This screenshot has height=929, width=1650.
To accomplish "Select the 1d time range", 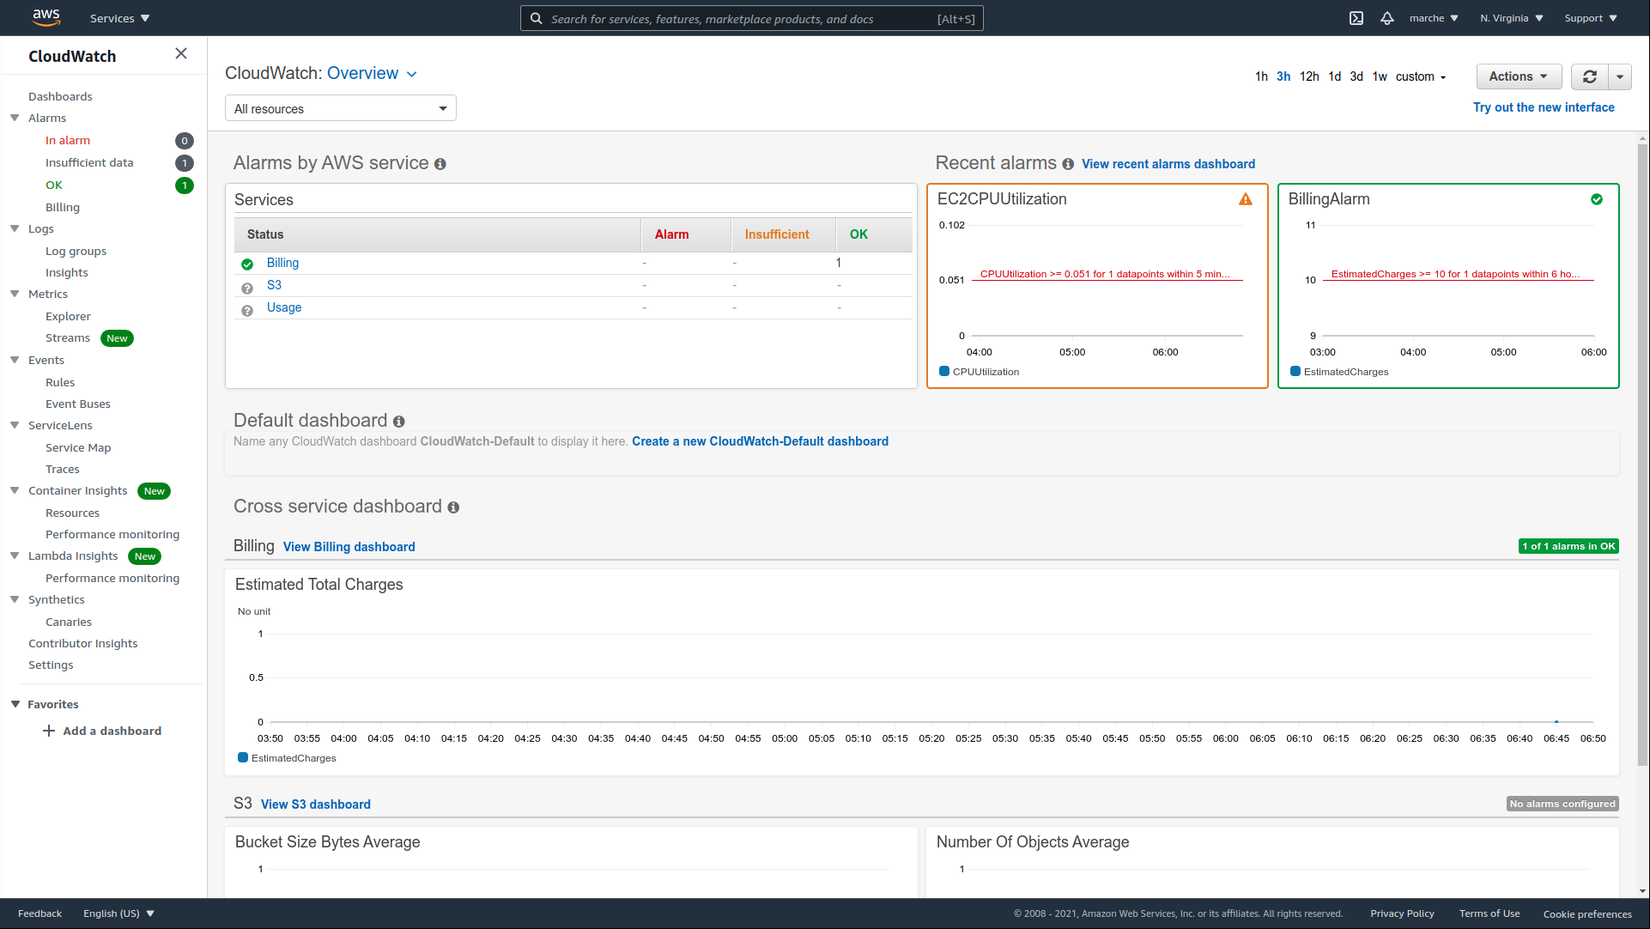I will point(1334,77).
